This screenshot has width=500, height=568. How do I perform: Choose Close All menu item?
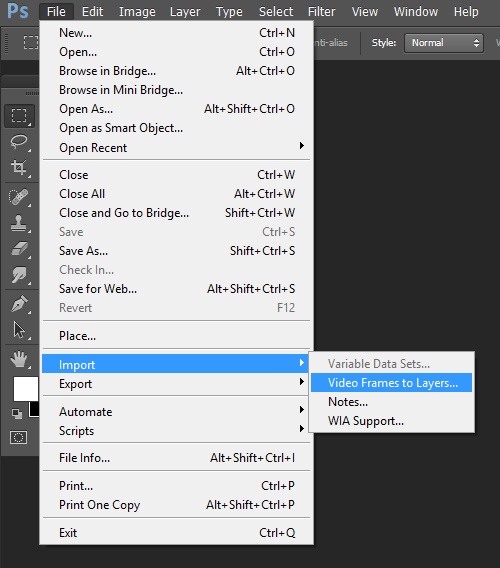176,193
